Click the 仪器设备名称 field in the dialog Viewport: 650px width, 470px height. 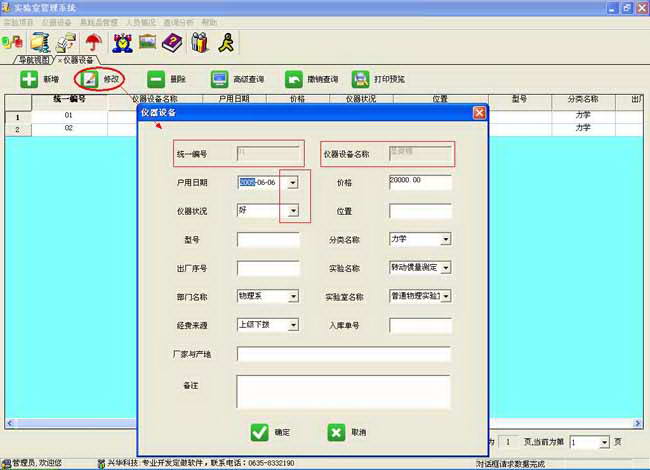coord(420,154)
